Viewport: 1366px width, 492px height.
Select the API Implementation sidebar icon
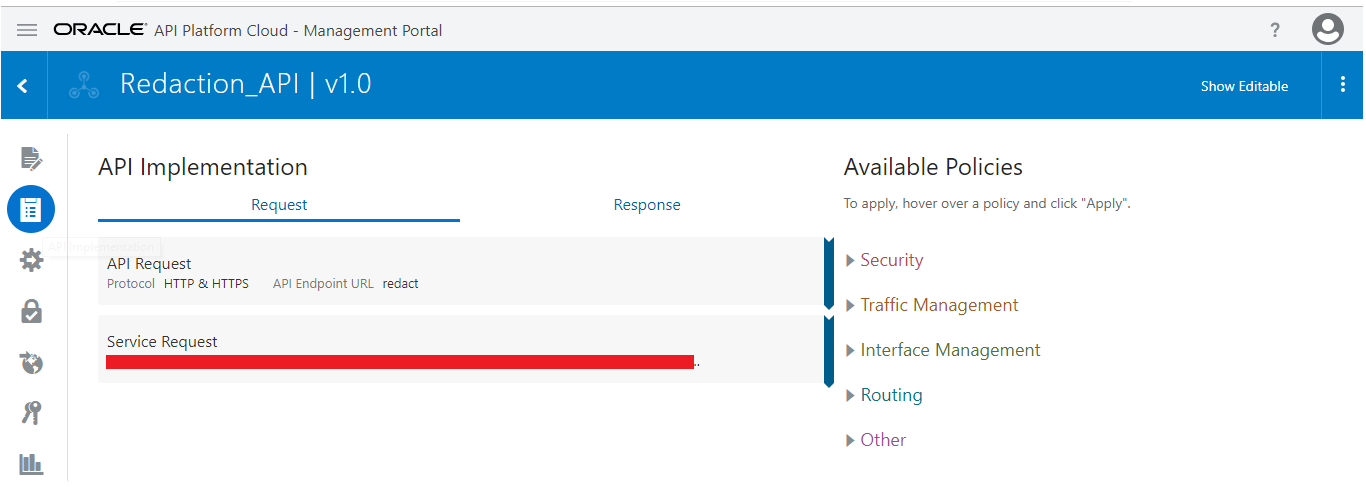click(31, 210)
